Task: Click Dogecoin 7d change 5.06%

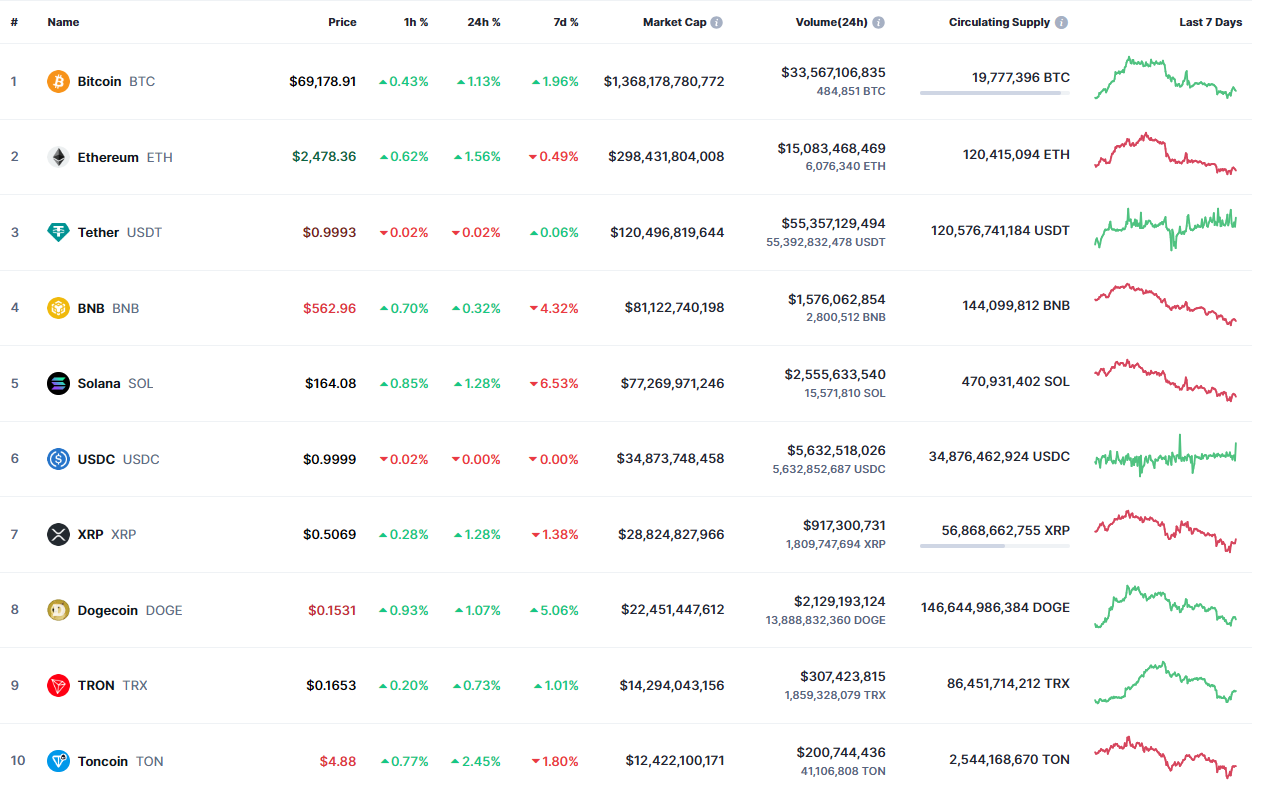Action: [x=554, y=610]
